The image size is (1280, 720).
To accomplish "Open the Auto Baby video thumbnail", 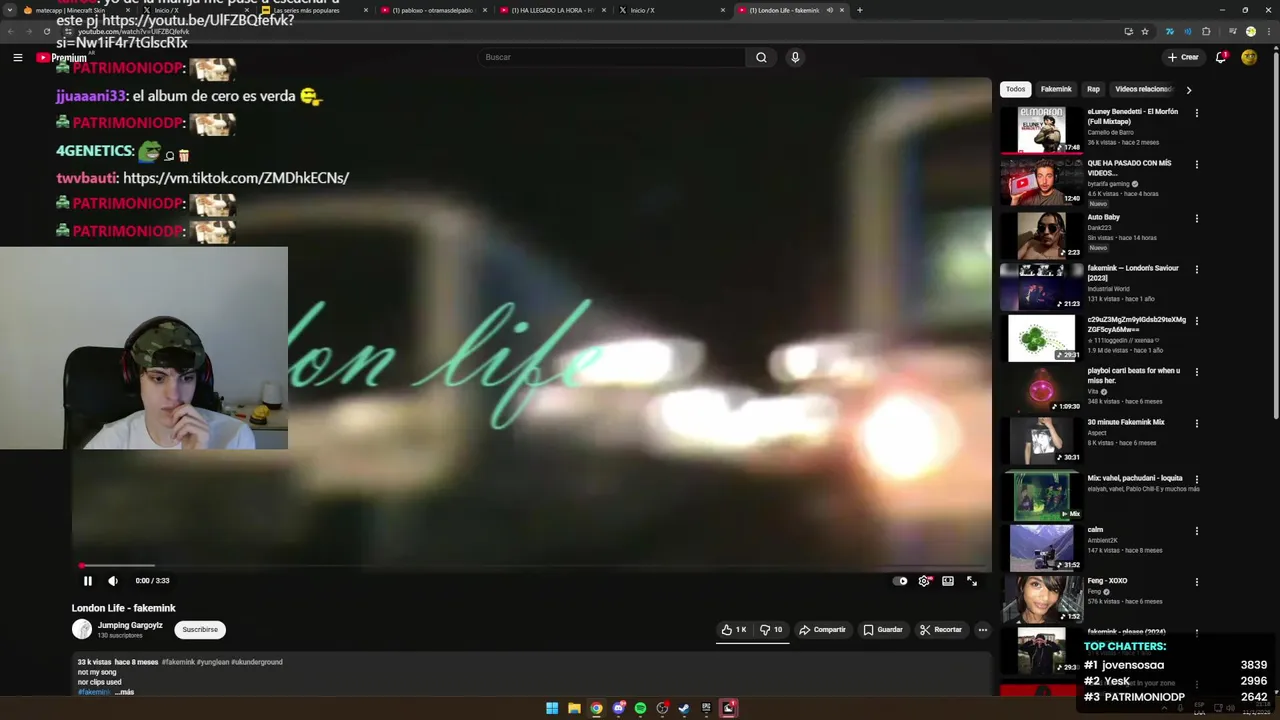I will [x=1041, y=235].
